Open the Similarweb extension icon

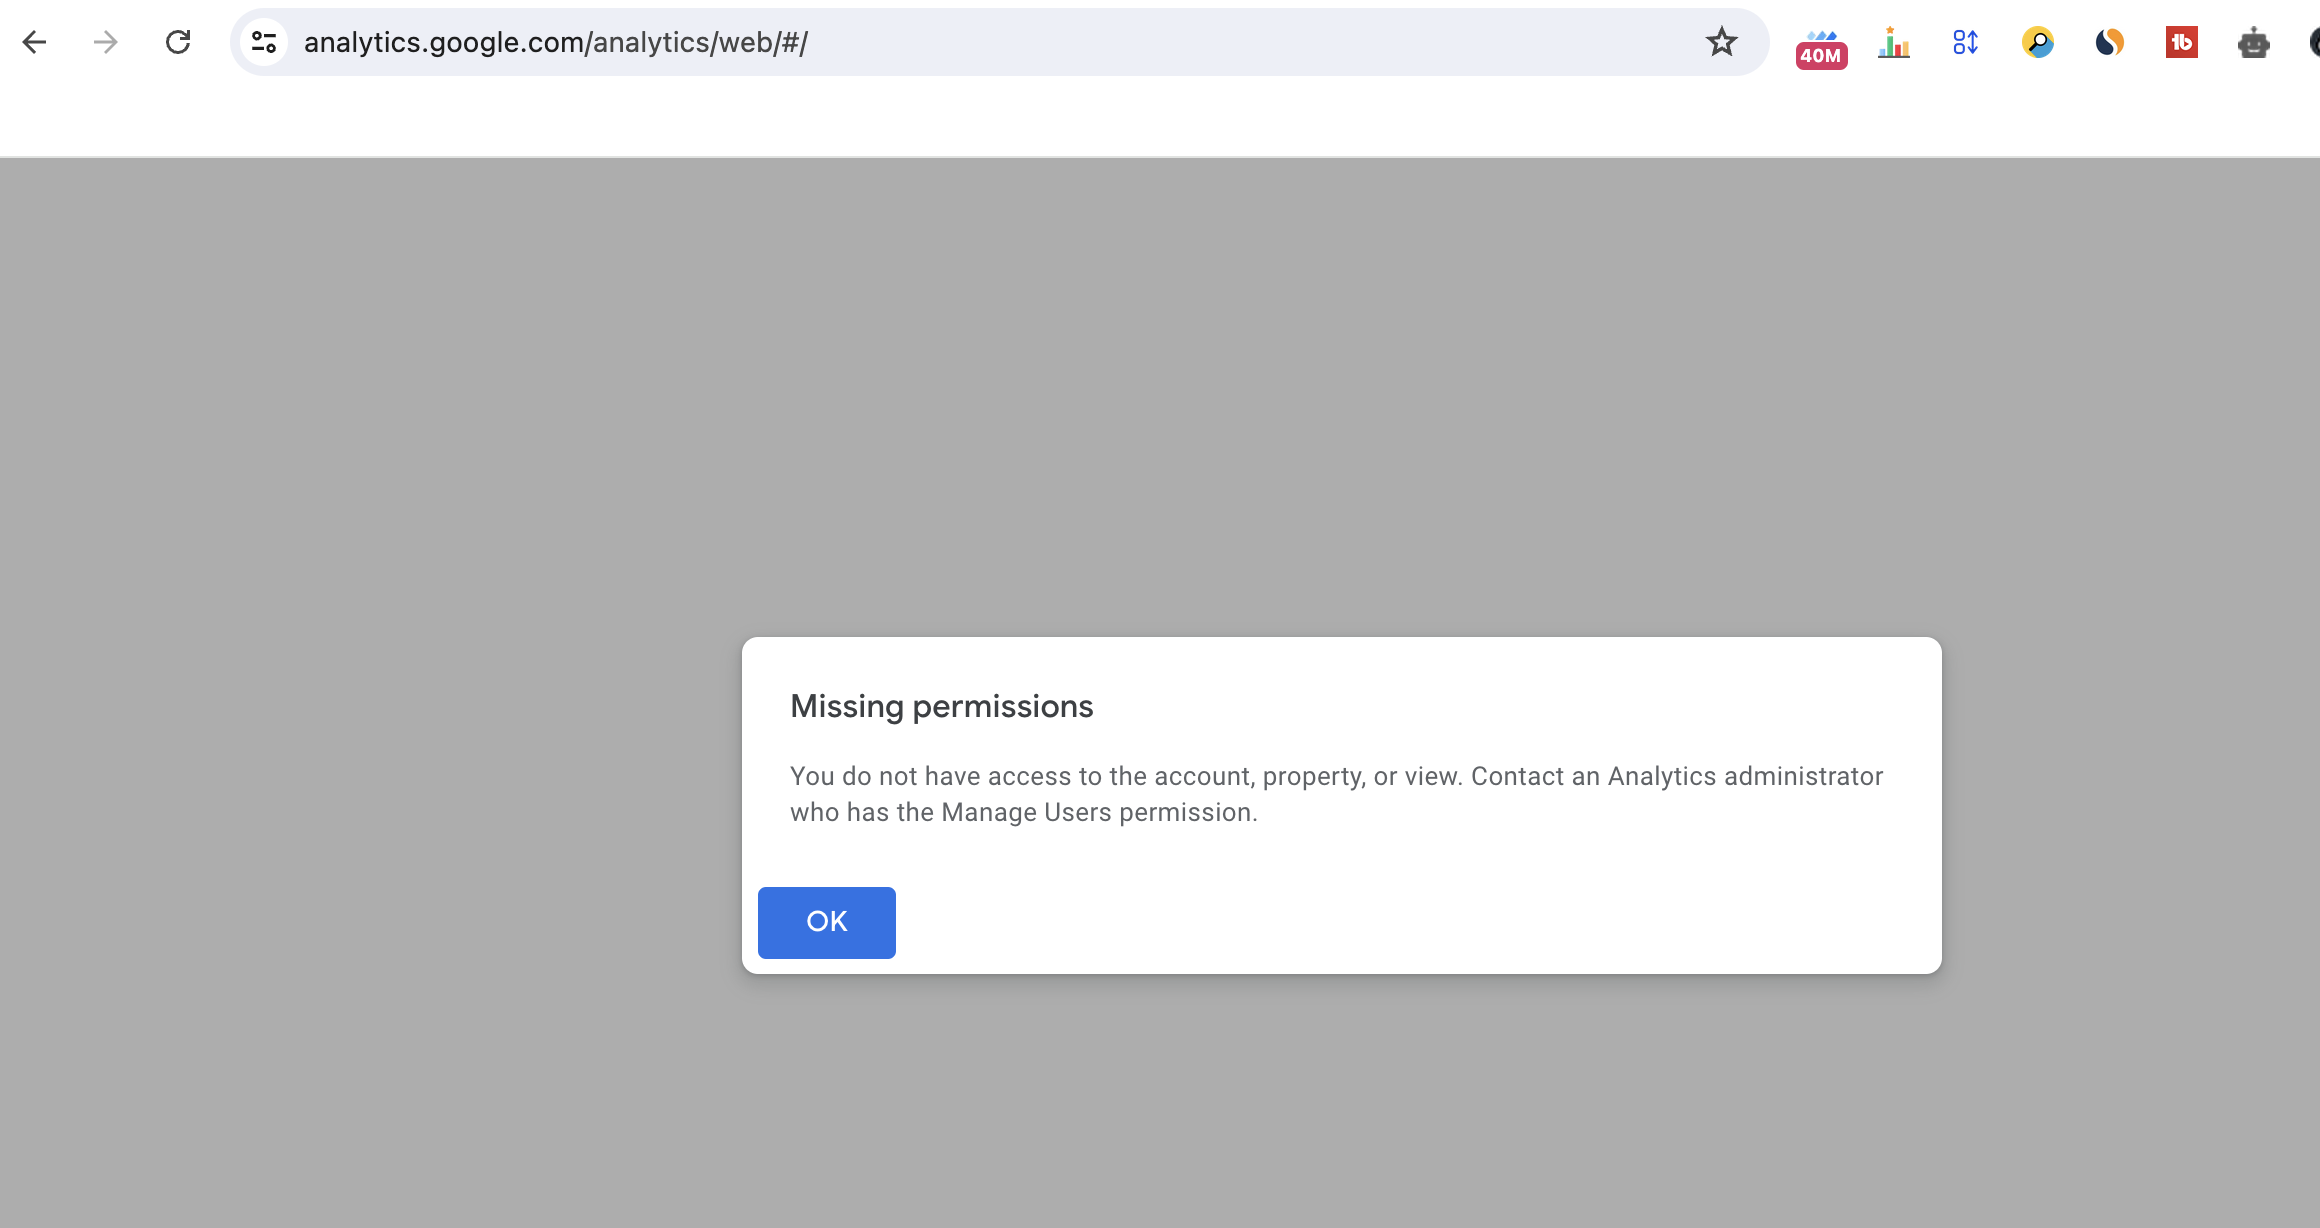[x=2109, y=42]
